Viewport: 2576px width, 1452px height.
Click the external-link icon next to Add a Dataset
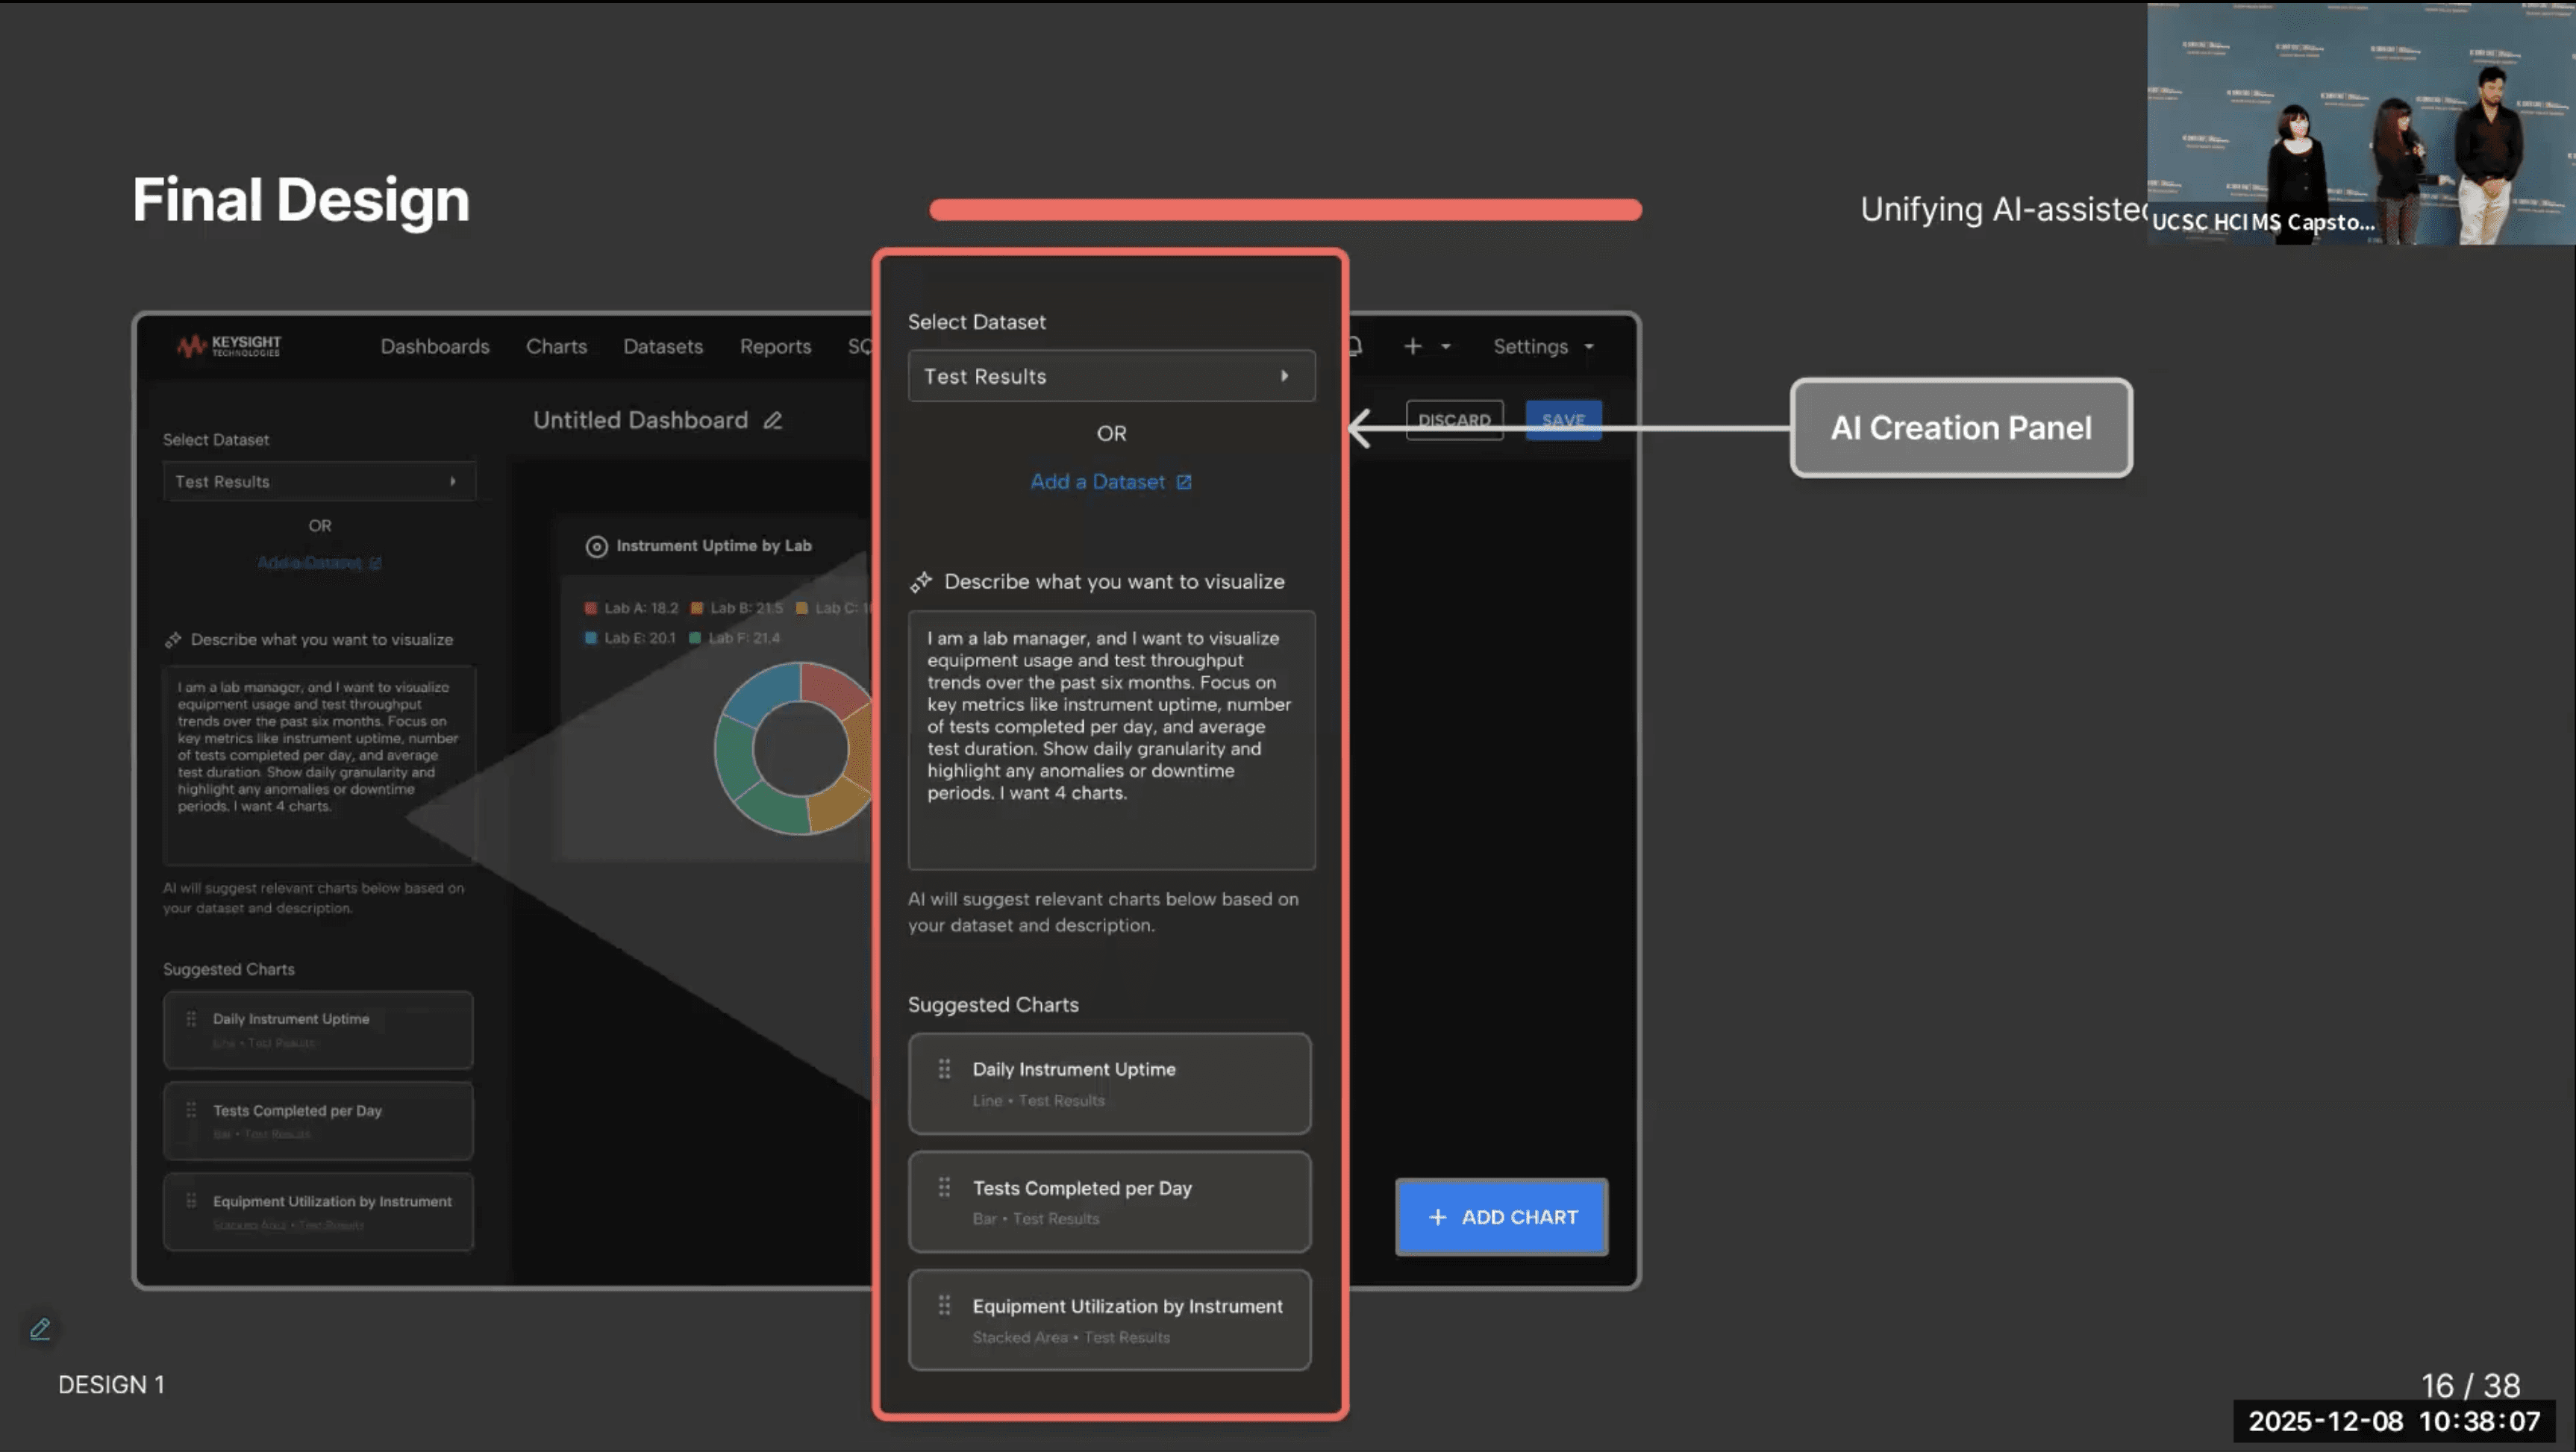1184,482
